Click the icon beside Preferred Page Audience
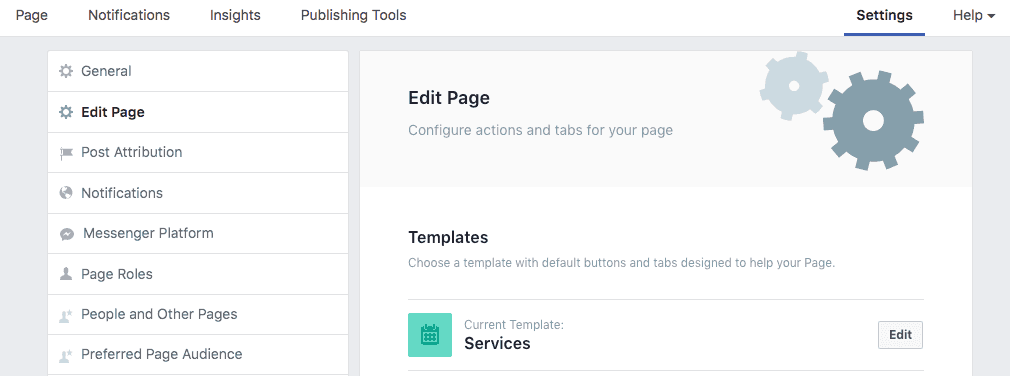The image size is (1010, 376). [x=66, y=355]
